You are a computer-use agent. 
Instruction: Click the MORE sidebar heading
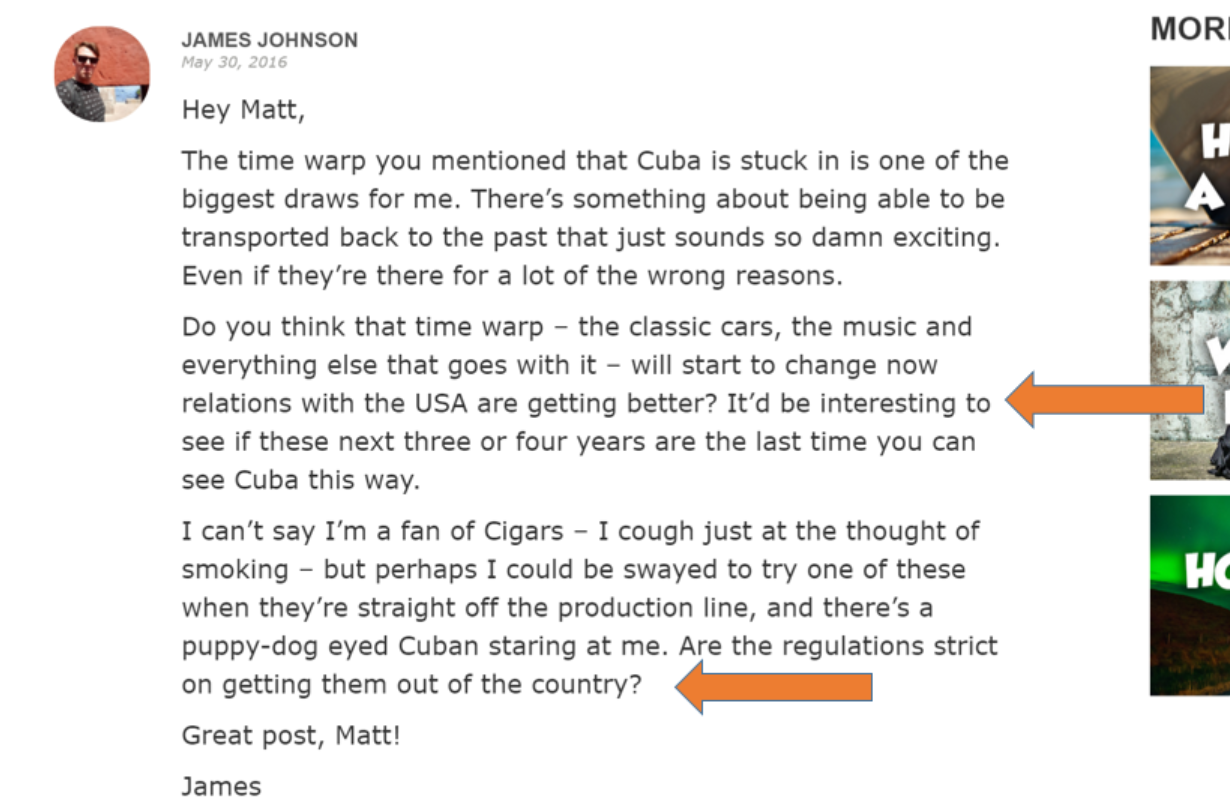tap(1190, 29)
